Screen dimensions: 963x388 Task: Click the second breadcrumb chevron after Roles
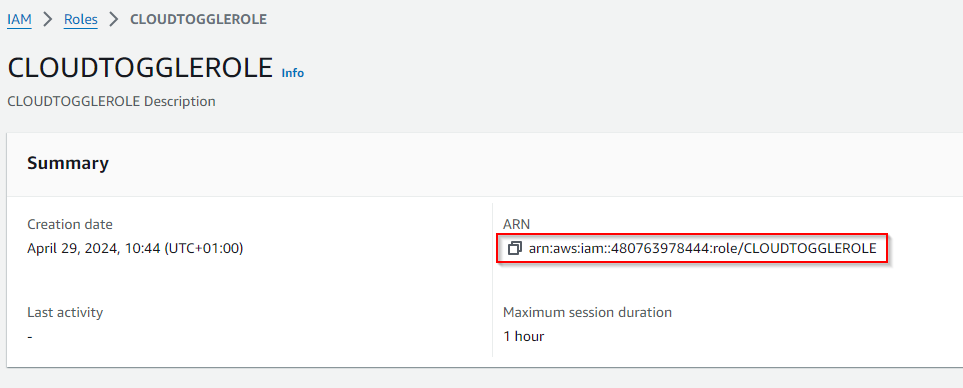click(x=114, y=19)
